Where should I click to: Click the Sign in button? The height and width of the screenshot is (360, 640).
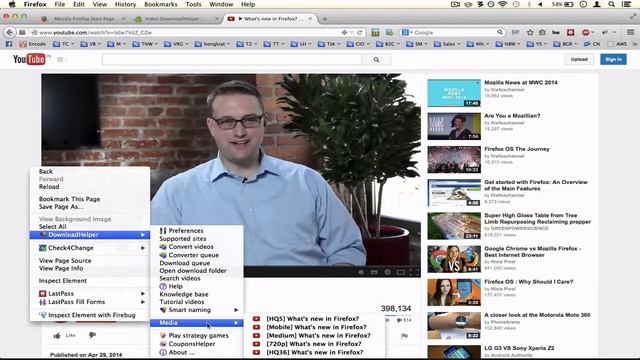613,59
